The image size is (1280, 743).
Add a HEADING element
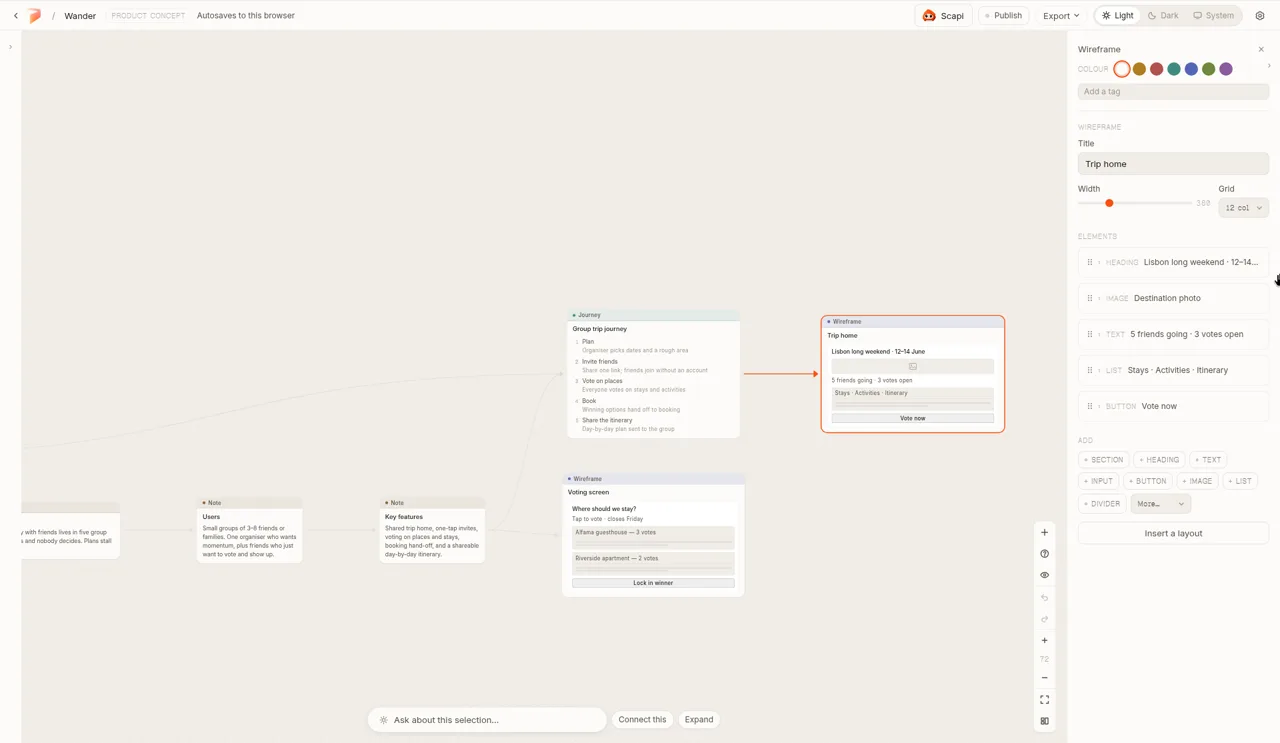point(1159,460)
